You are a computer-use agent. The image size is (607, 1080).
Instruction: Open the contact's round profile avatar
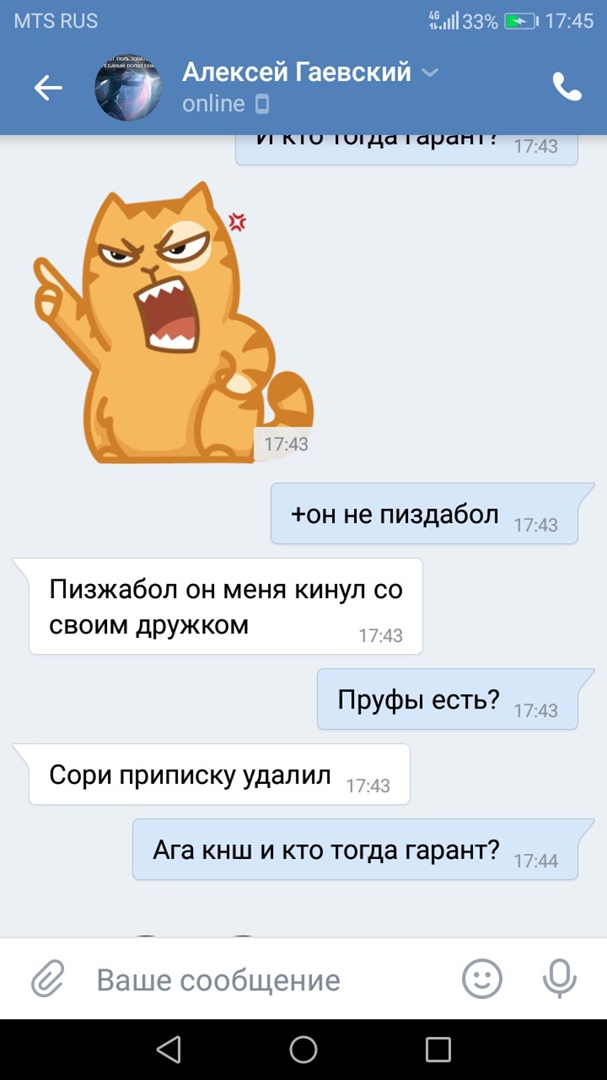(127, 87)
